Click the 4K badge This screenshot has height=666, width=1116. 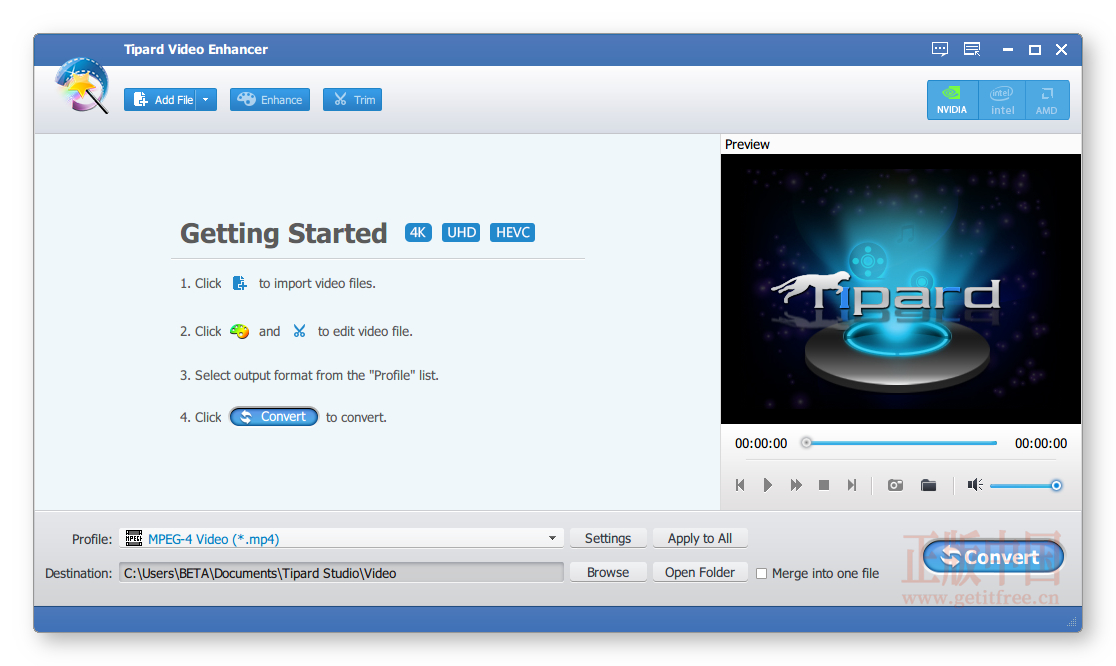click(418, 233)
